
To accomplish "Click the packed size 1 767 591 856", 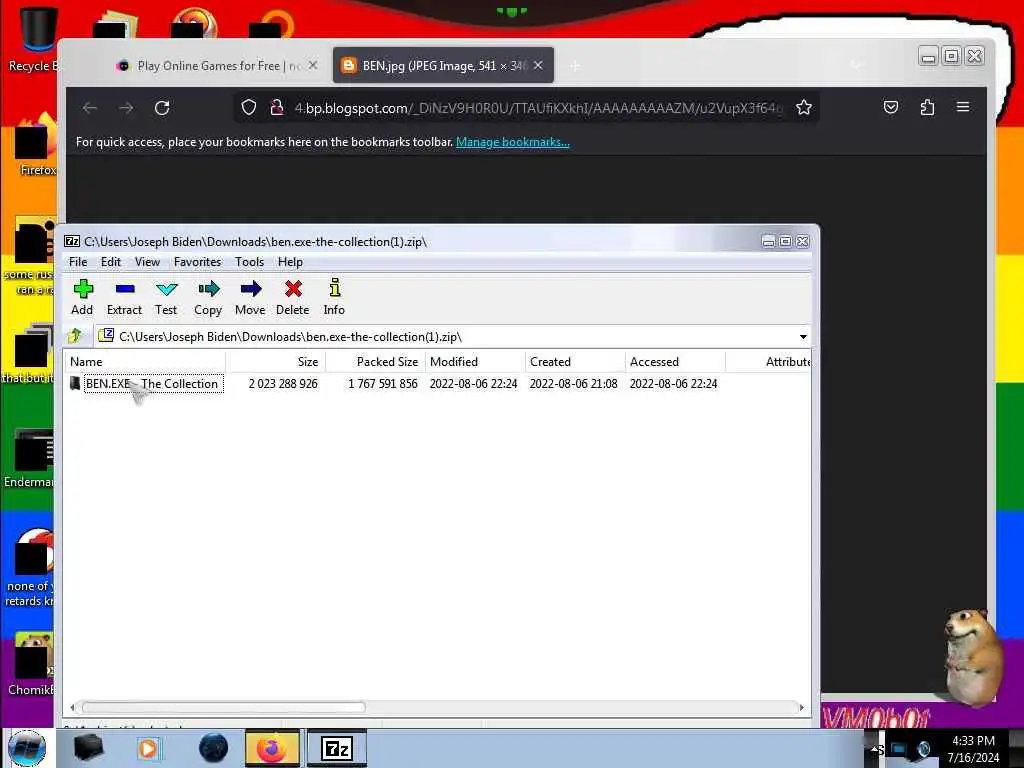I will click(x=383, y=384).
